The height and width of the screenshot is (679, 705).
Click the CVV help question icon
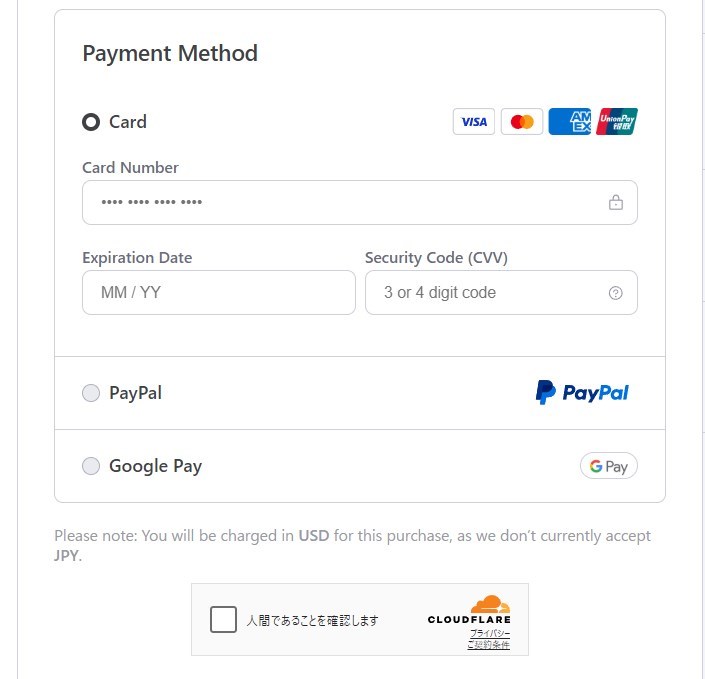click(616, 293)
